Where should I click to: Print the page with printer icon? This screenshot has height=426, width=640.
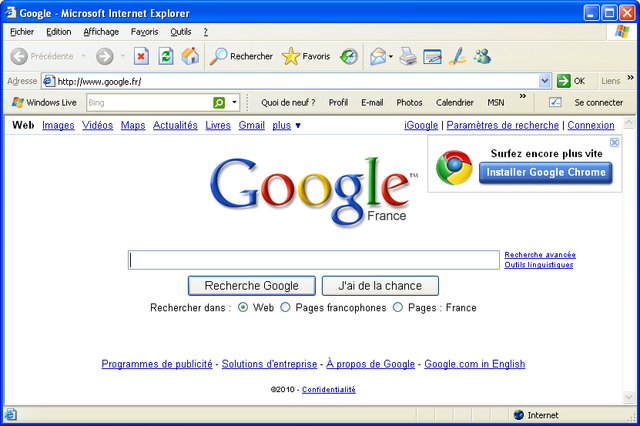408,56
